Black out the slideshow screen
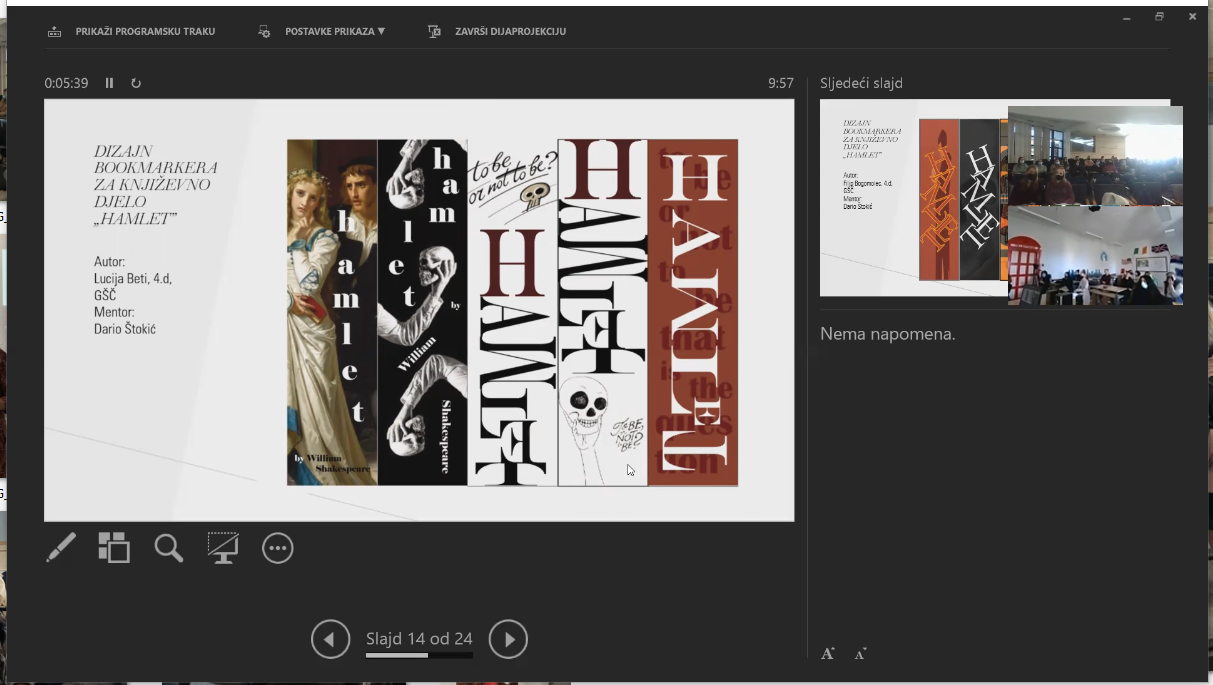1213x685 pixels. click(x=222, y=548)
